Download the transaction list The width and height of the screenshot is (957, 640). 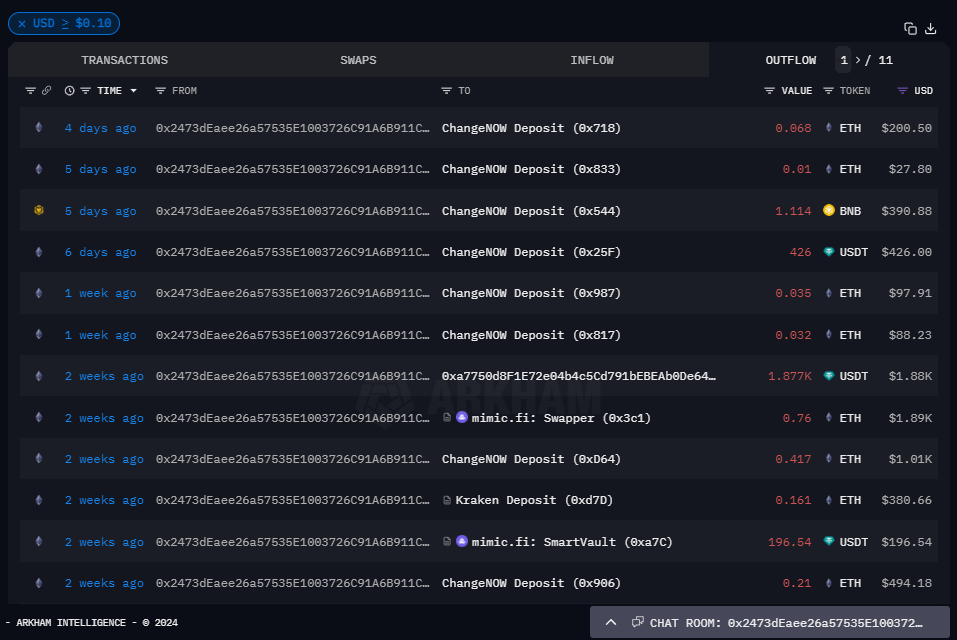pos(930,29)
